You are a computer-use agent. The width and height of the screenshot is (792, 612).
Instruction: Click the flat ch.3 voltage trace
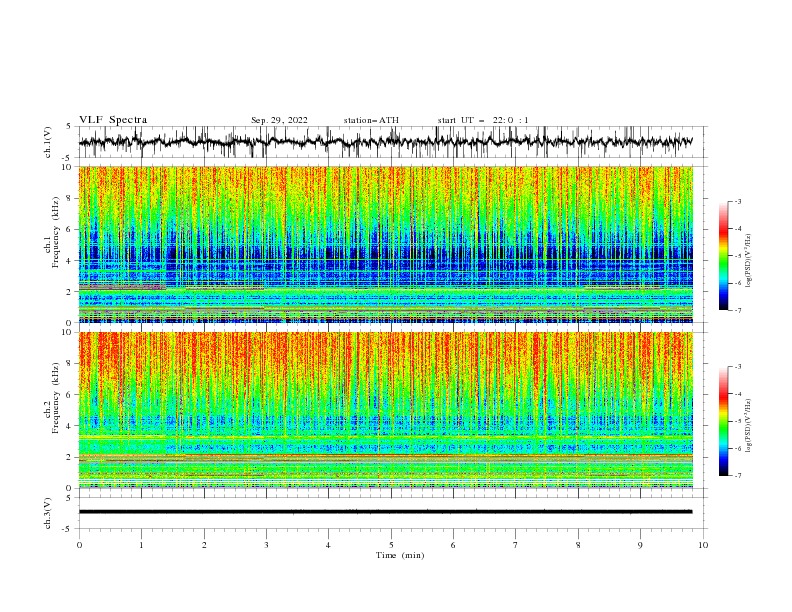point(385,512)
